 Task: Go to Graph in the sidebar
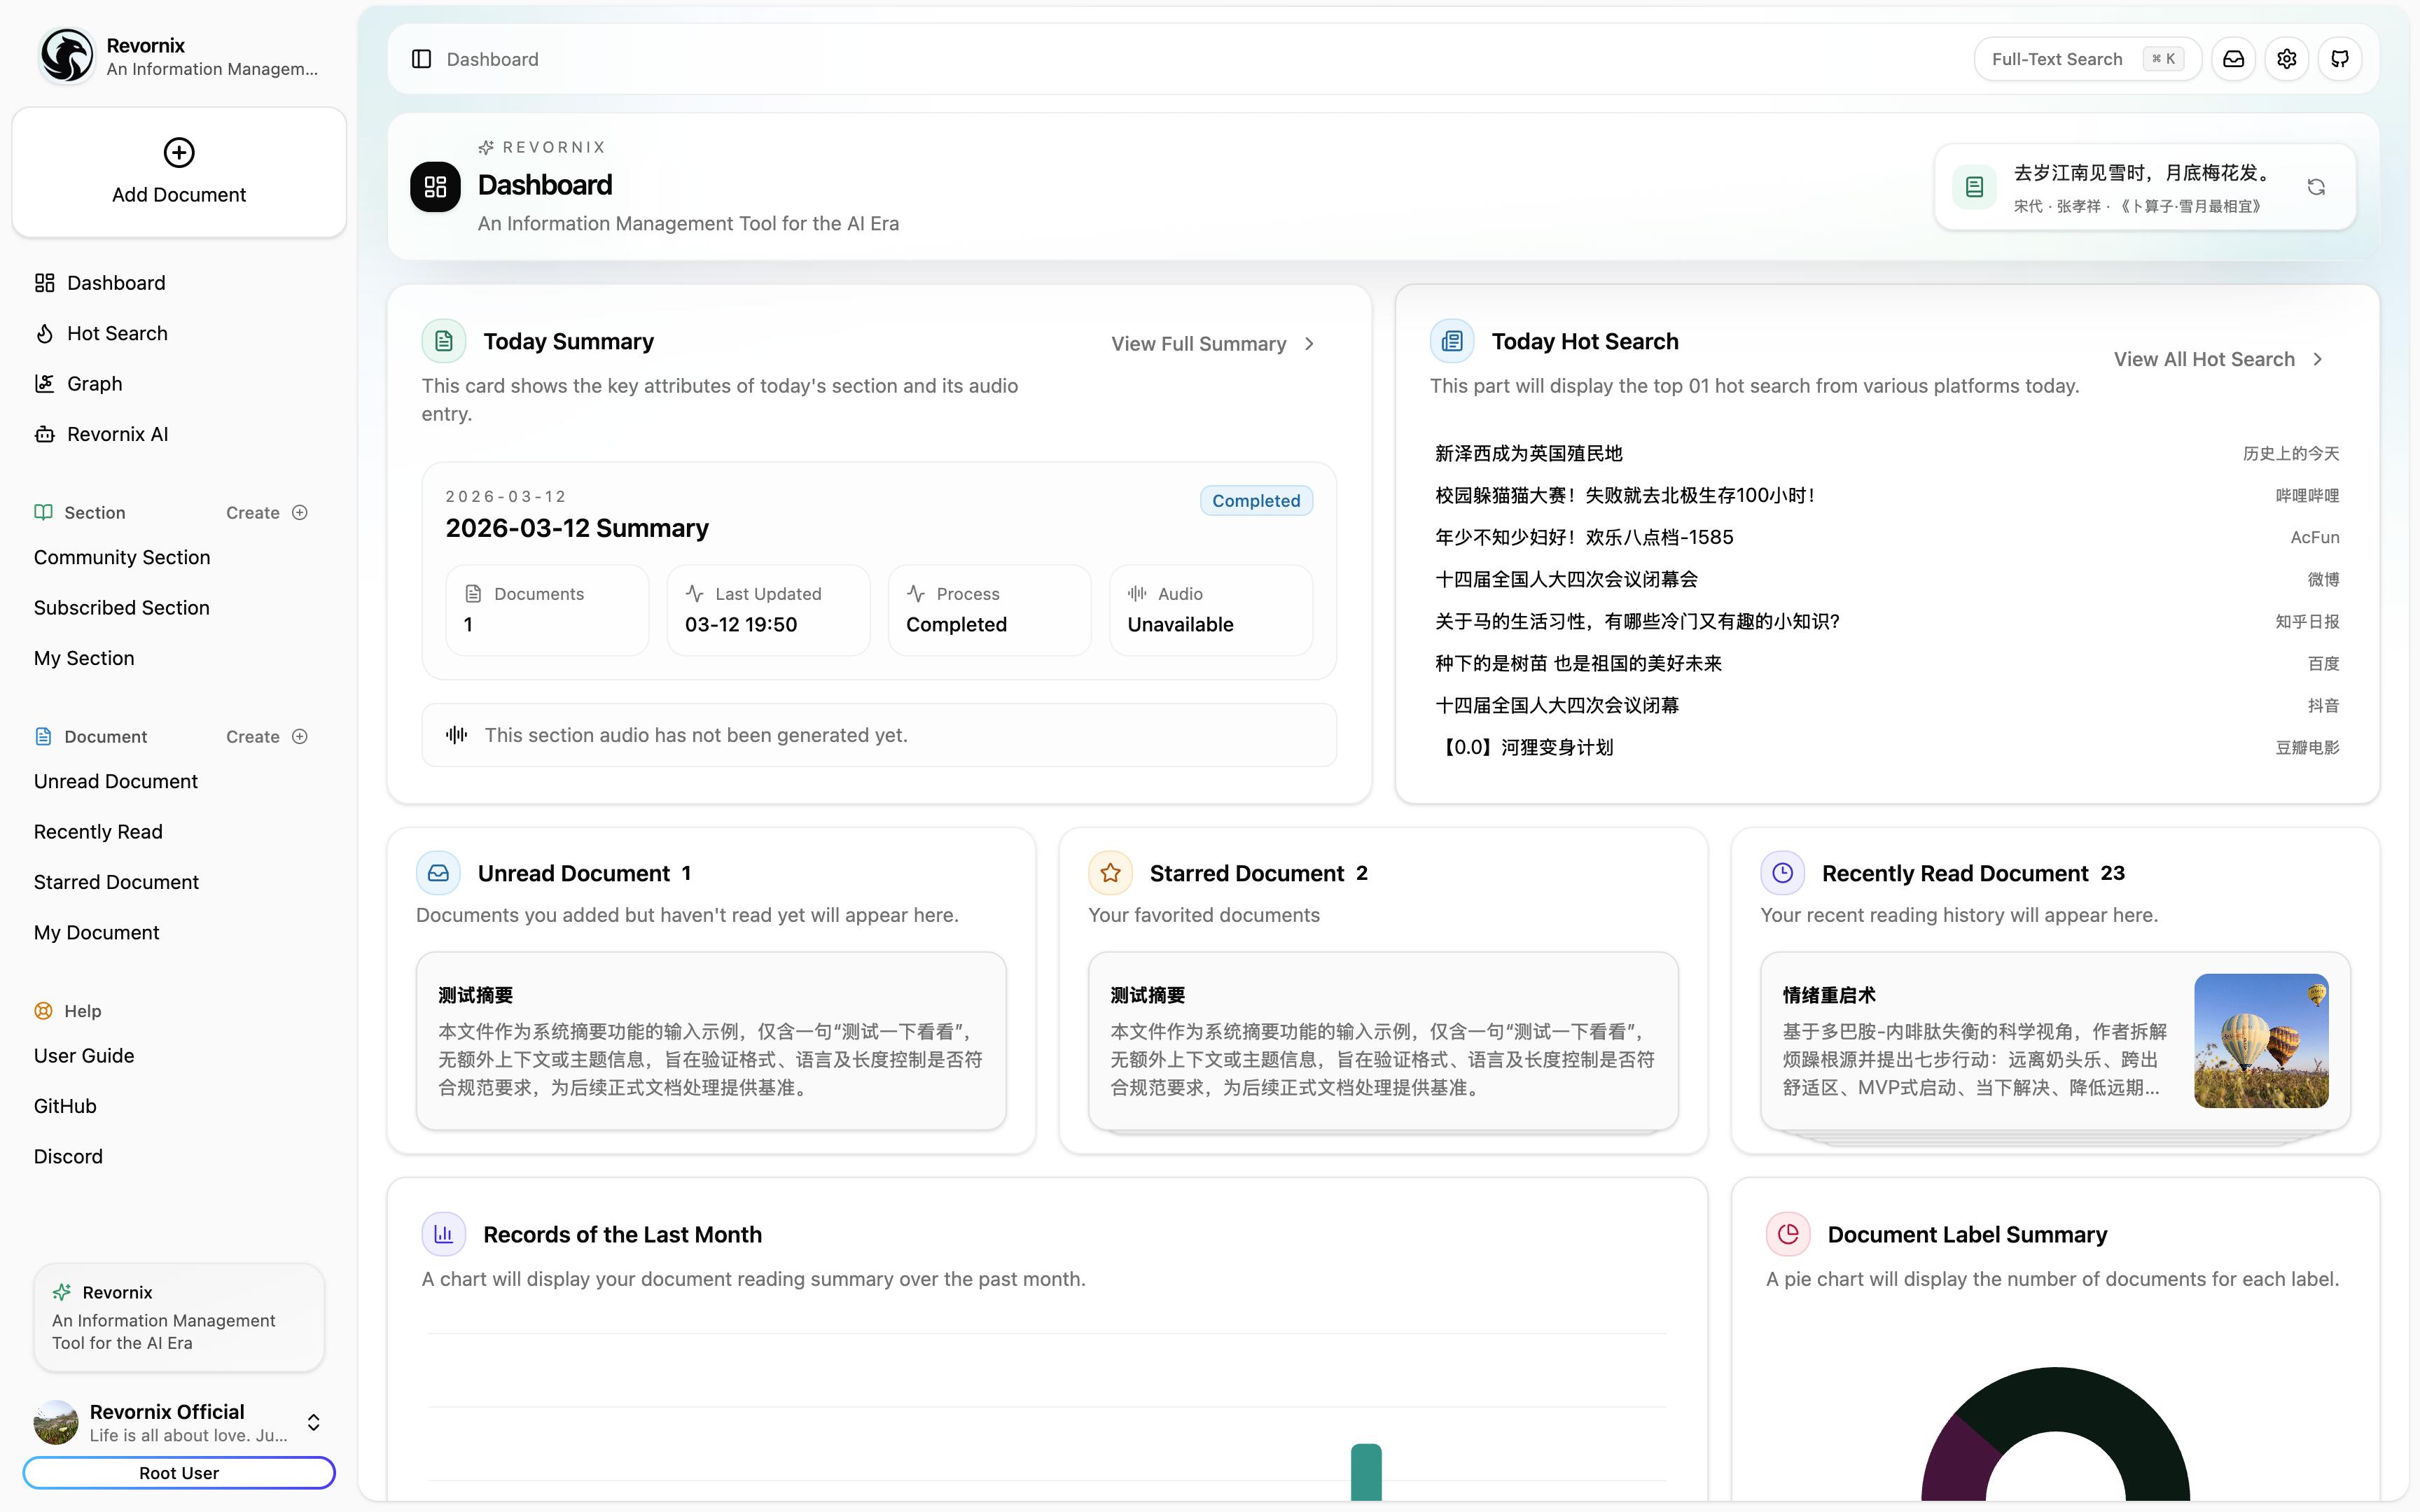(94, 384)
